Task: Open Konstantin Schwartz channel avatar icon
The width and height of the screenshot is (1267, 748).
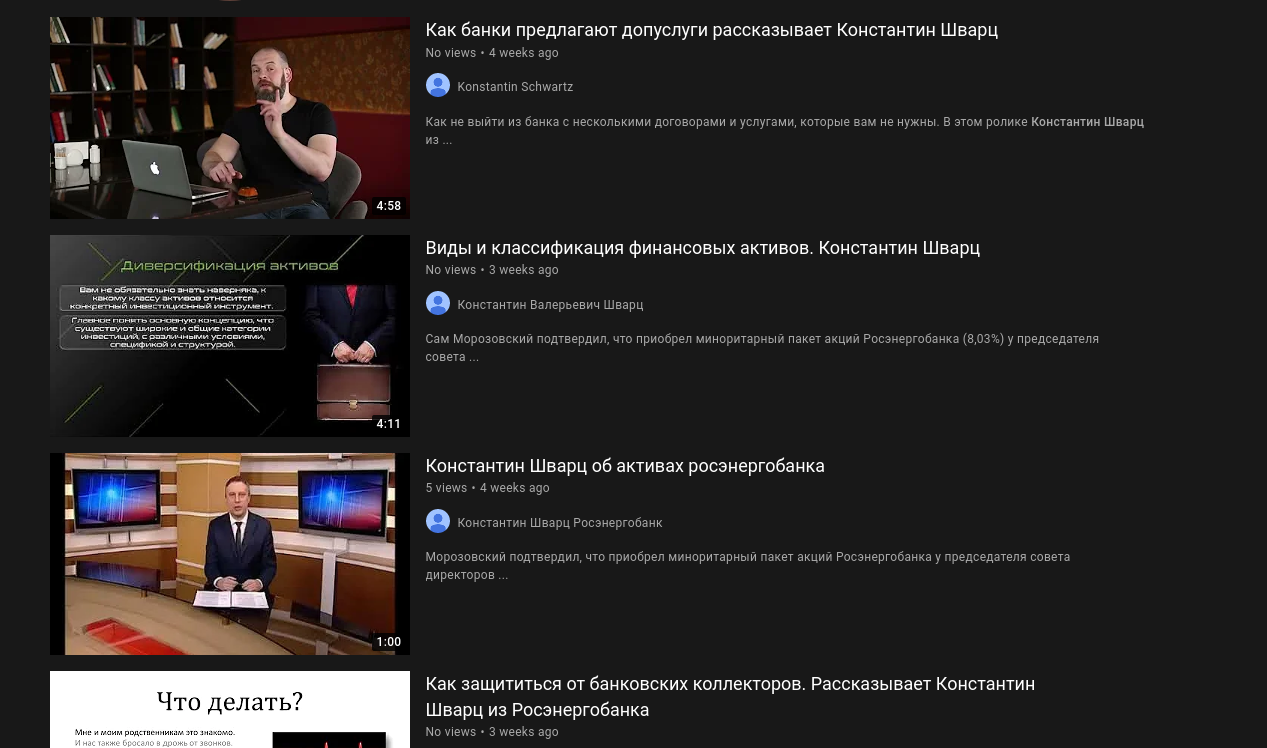Action: pos(437,86)
